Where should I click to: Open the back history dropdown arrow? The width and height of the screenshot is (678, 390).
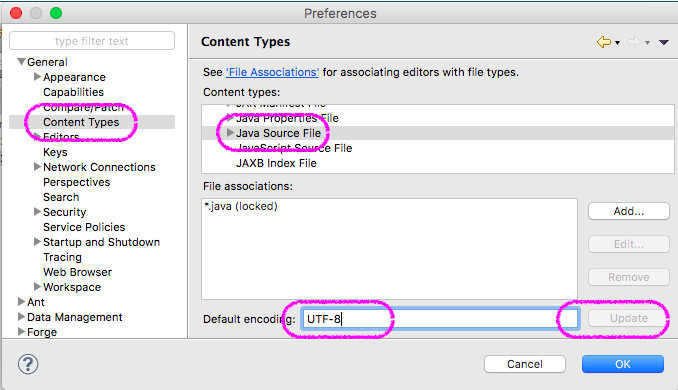pos(617,43)
